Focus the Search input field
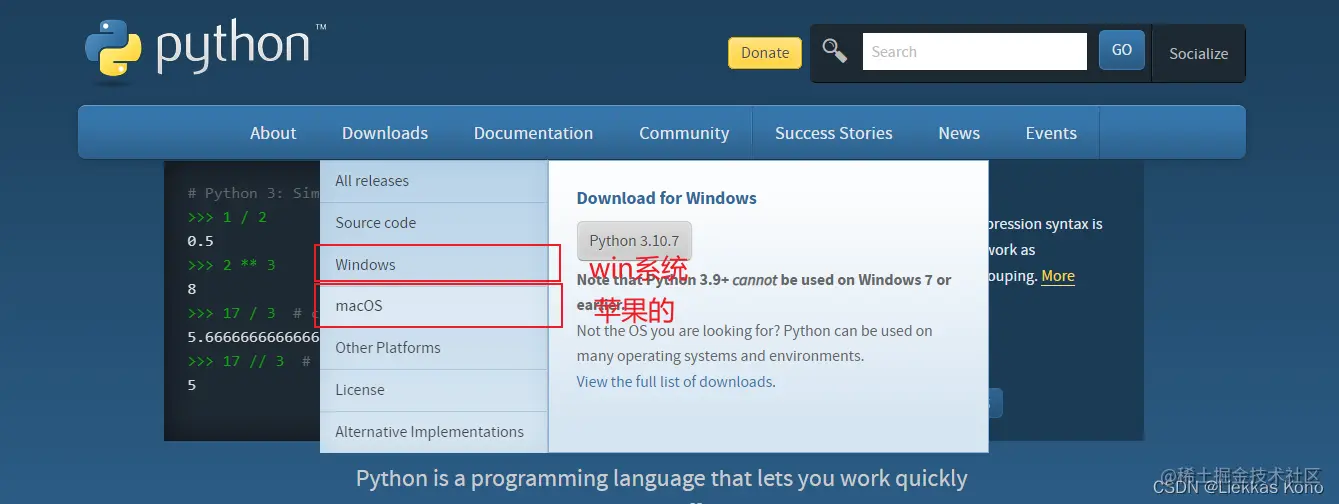The width and height of the screenshot is (1339, 504). point(975,52)
